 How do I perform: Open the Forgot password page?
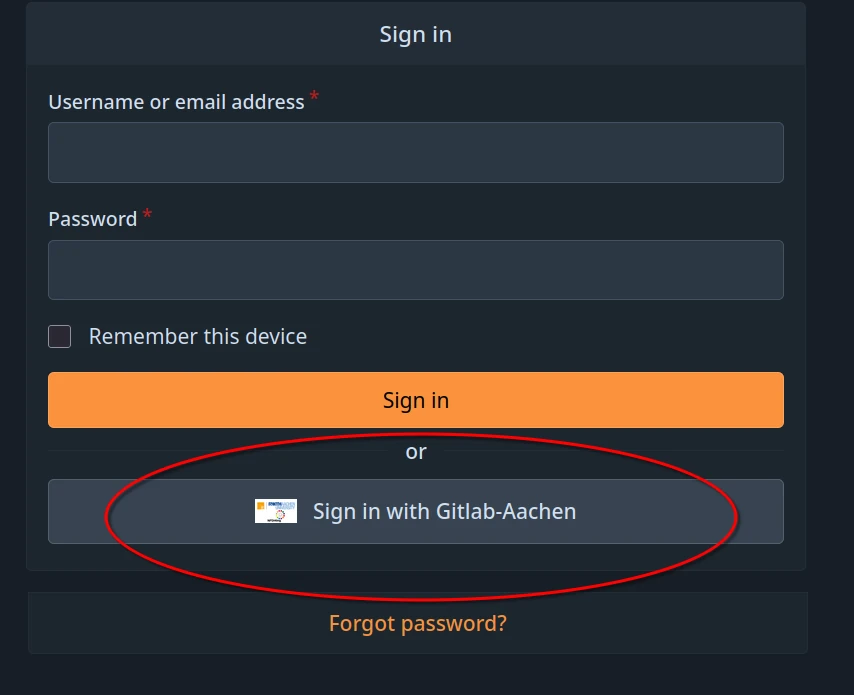coord(416,622)
